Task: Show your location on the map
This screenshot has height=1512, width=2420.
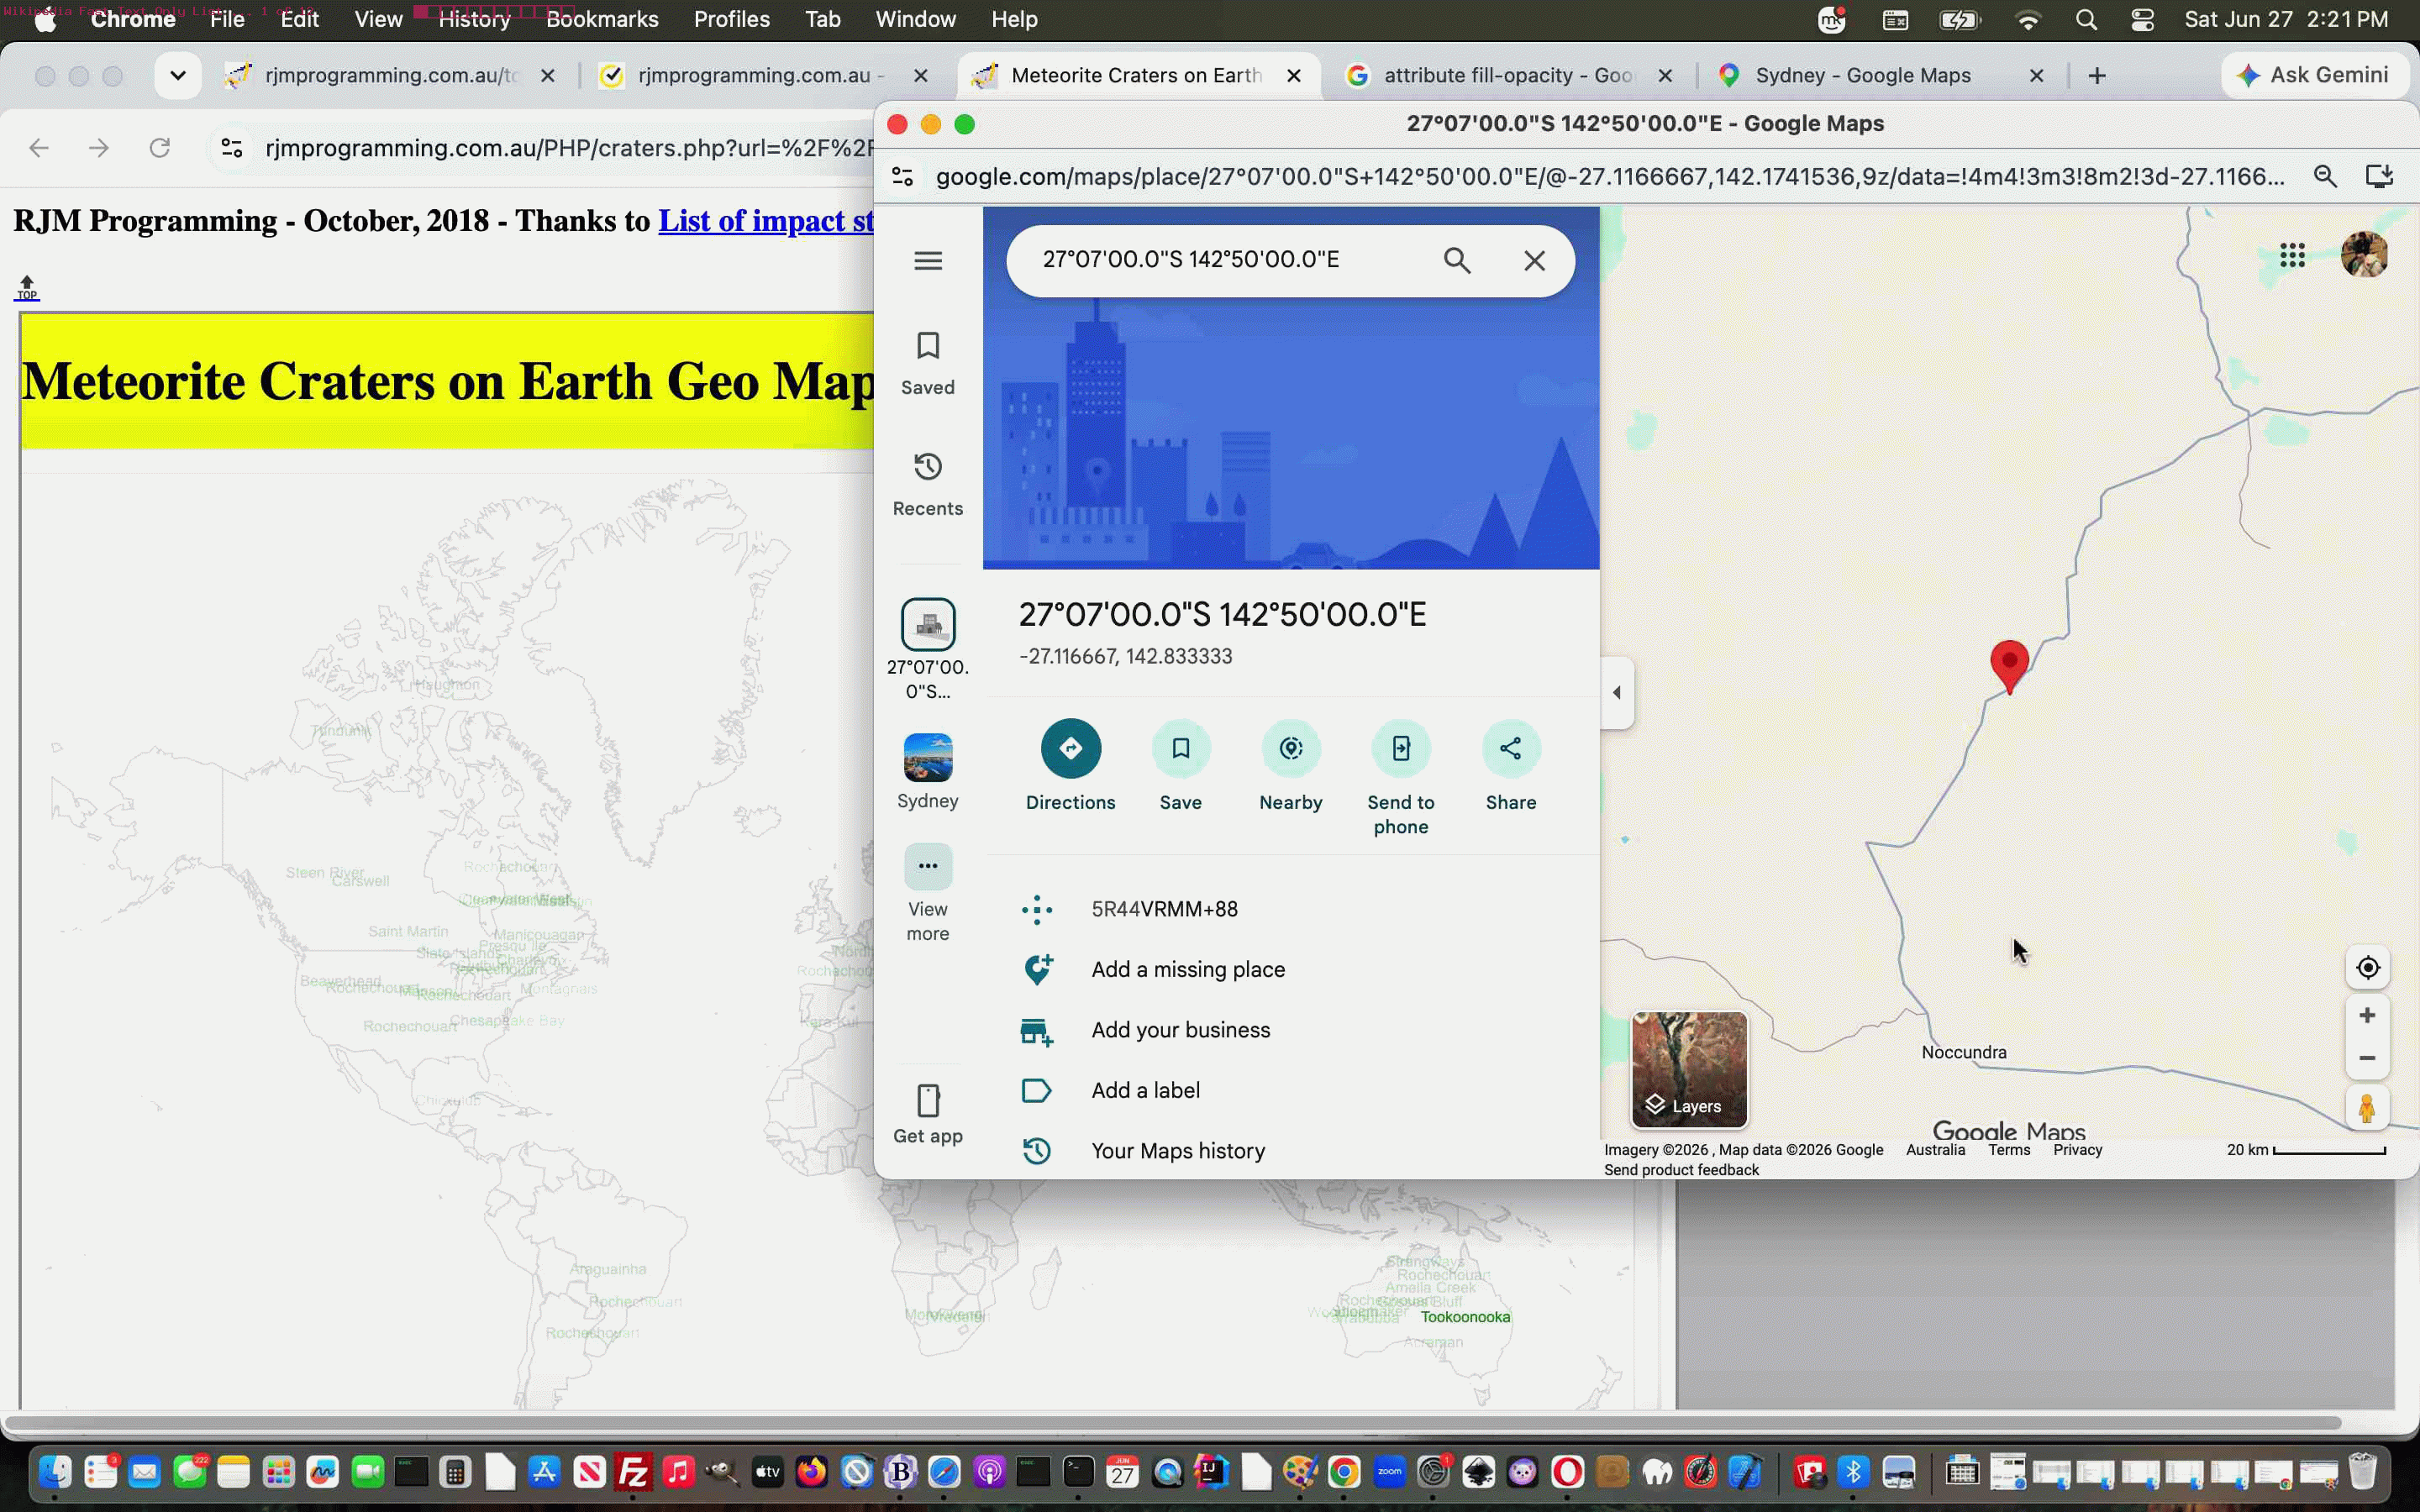Action: point(2367,968)
